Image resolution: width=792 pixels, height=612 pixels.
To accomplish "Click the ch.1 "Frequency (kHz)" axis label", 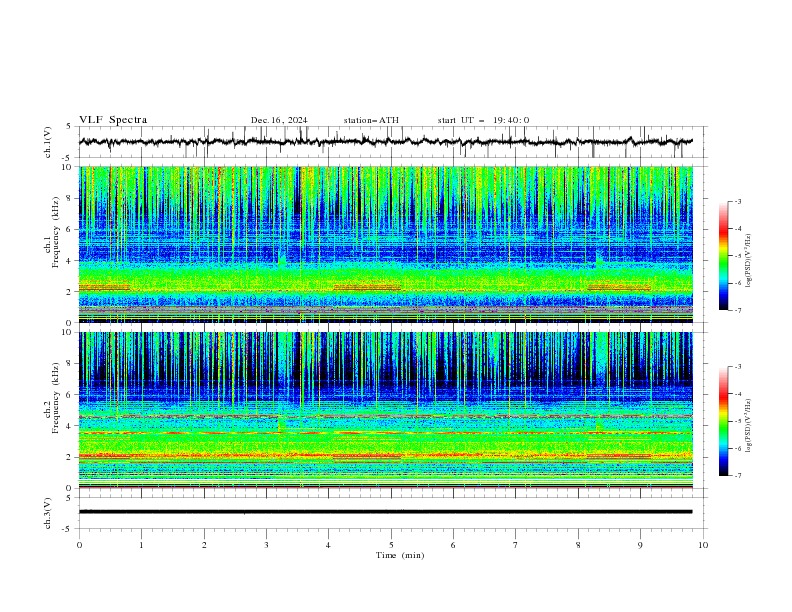I will pos(56,232).
